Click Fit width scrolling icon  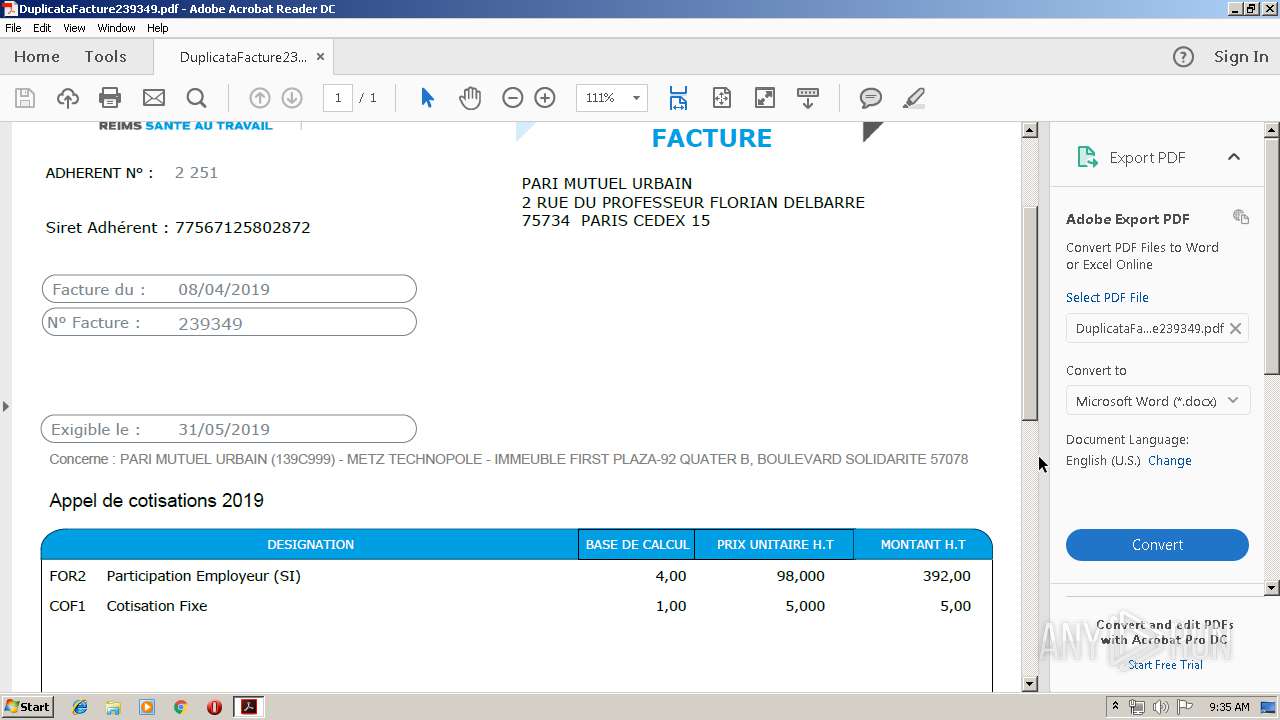[x=678, y=98]
